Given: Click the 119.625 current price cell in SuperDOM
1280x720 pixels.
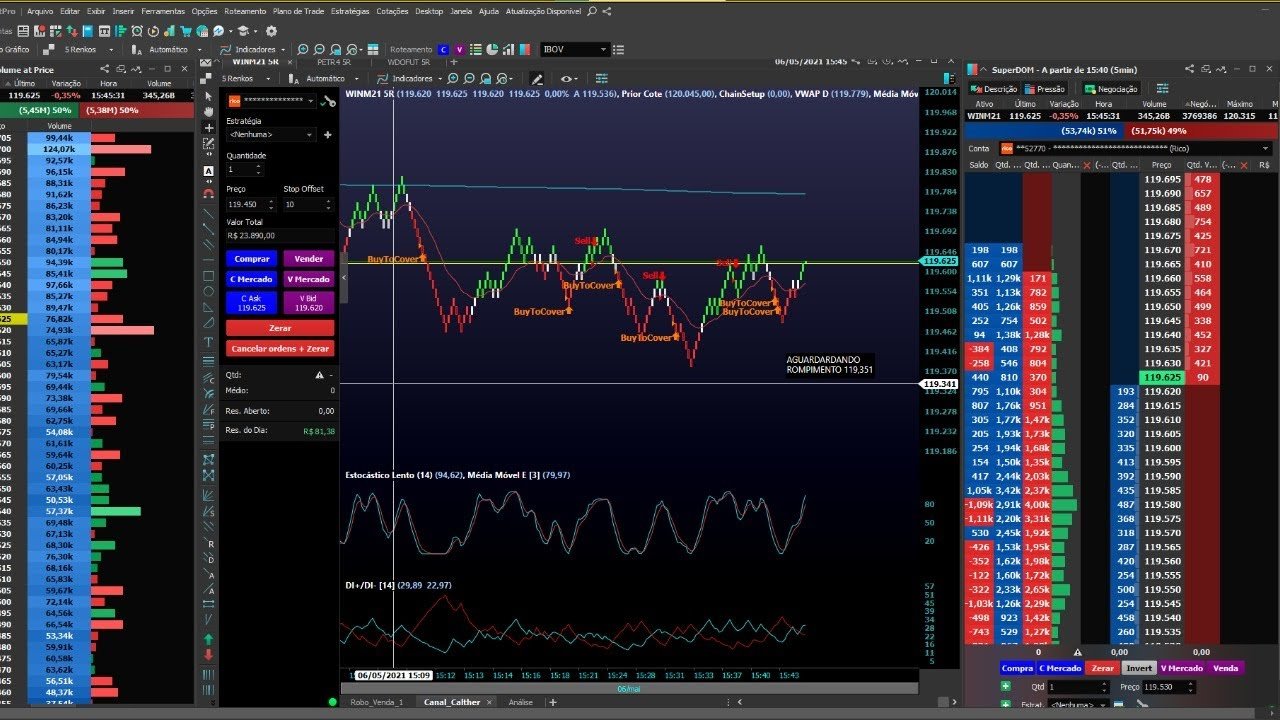Looking at the screenshot, I should tap(1164, 377).
